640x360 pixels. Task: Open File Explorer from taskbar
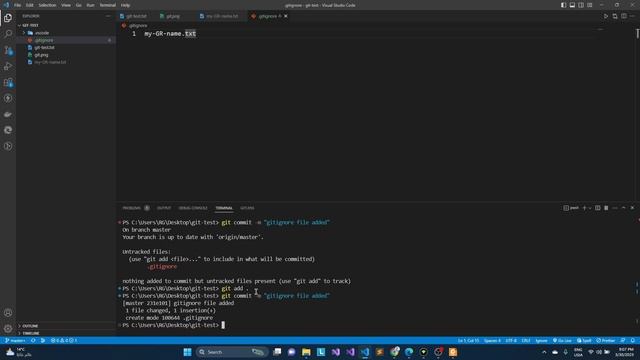pos(306,352)
